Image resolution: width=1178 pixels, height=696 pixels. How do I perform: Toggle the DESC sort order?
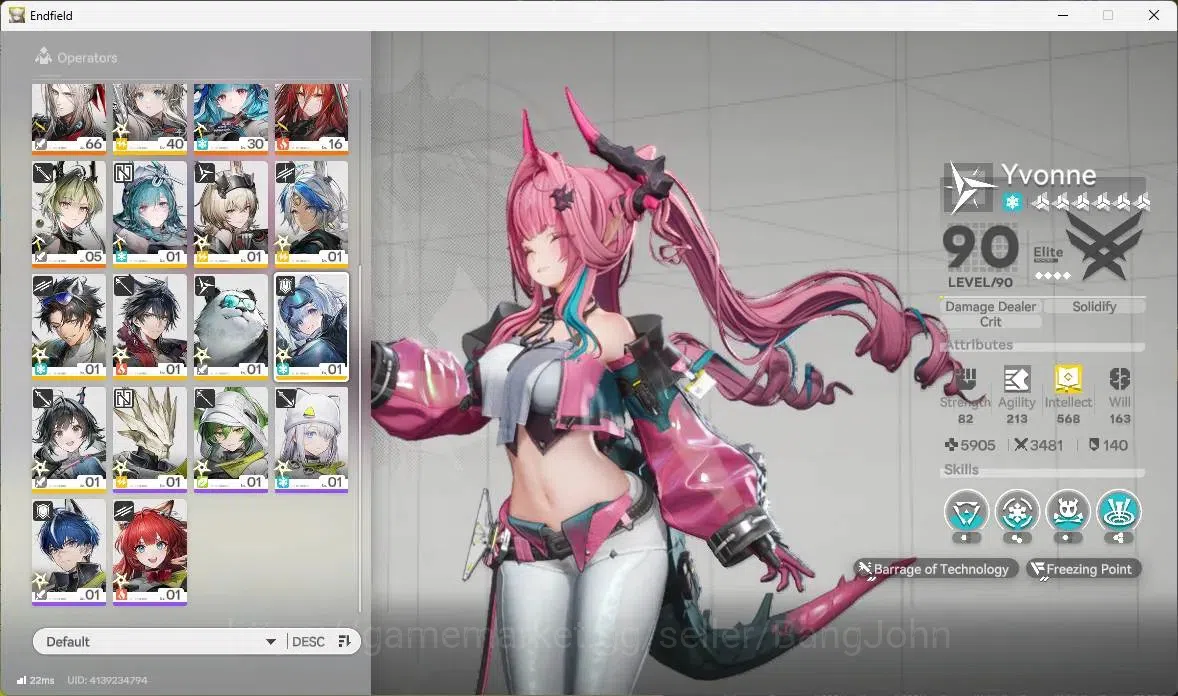coord(308,641)
